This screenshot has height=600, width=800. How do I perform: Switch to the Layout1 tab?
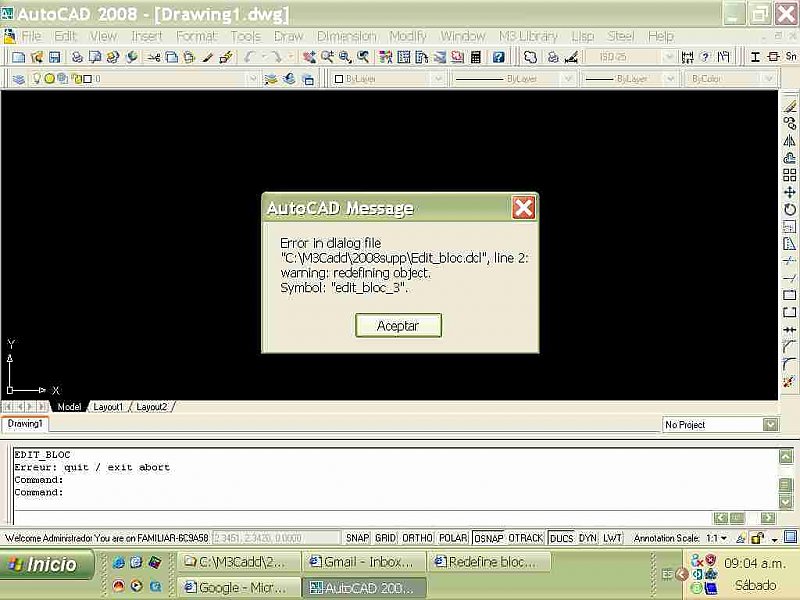click(108, 407)
